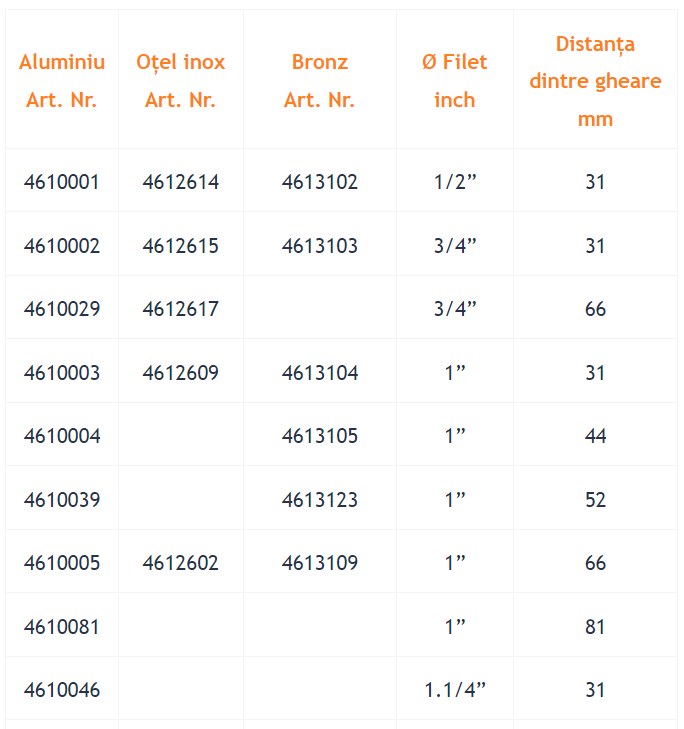Click distance 66 in row 4610005

coord(595,563)
